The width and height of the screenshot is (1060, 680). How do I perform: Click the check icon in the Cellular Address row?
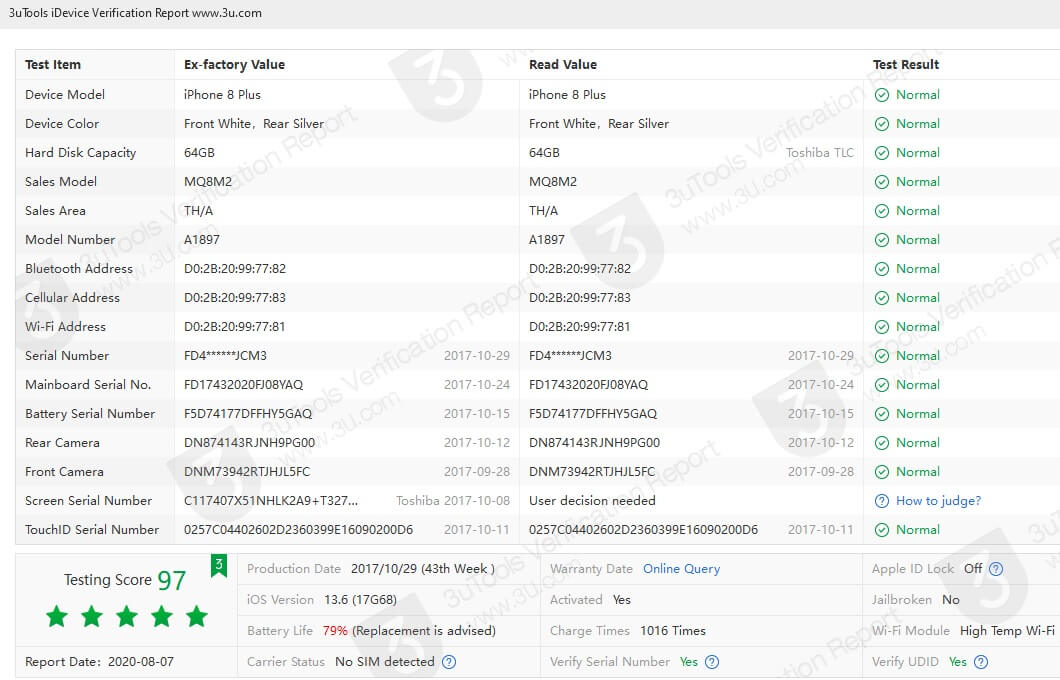(882, 298)
